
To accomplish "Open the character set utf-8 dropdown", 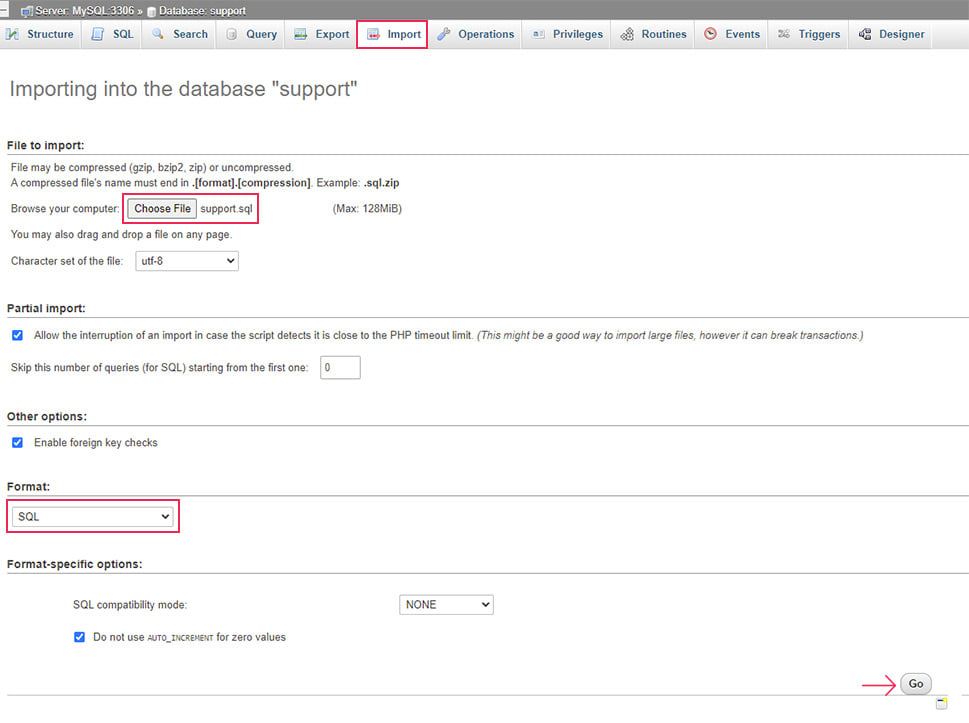I will tap(187, 261).
